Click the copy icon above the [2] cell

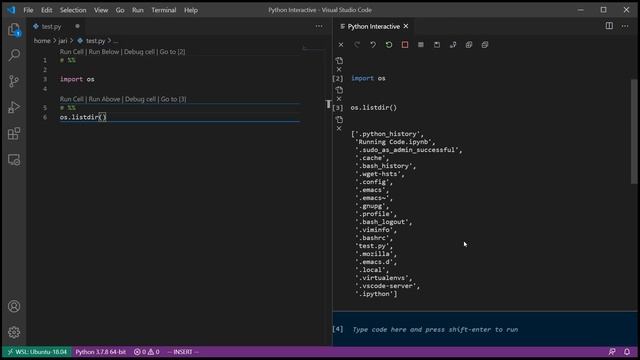339,61
